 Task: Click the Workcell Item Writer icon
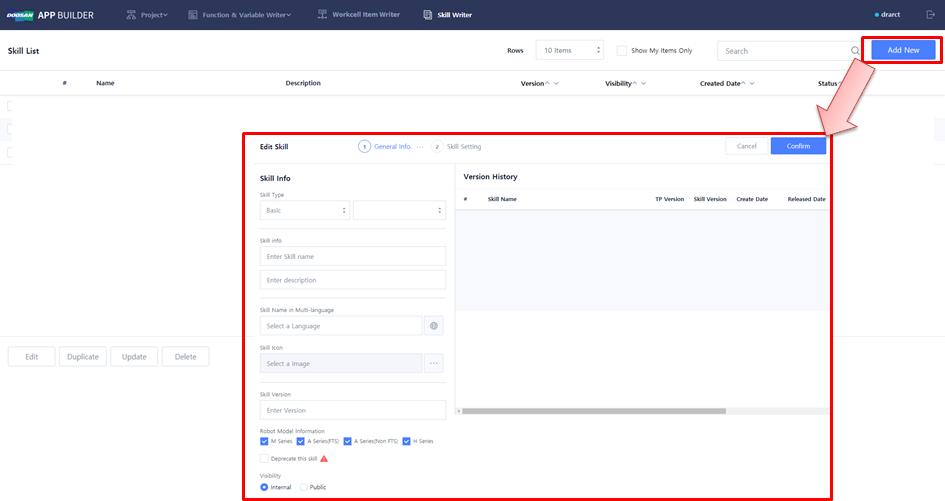pyautogui.click(x=322, y=15)
